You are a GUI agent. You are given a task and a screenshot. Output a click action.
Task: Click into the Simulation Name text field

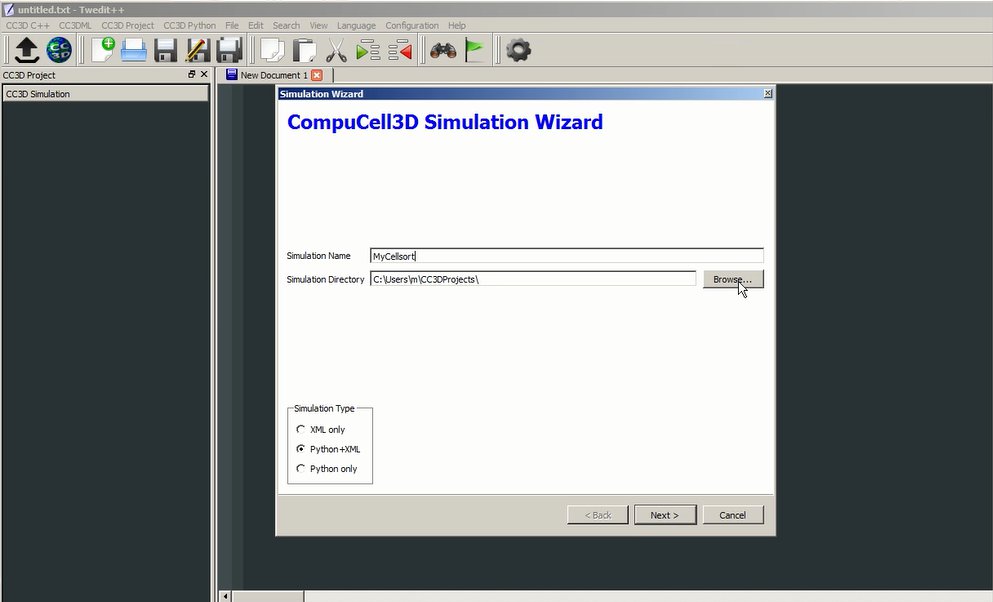566,256
